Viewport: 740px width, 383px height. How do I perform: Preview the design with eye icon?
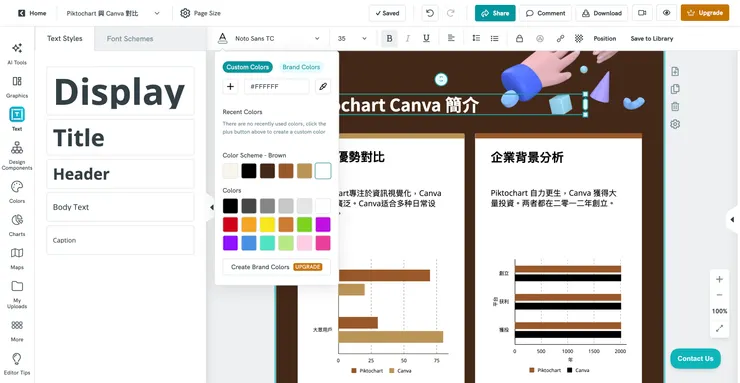click(666, 13)
